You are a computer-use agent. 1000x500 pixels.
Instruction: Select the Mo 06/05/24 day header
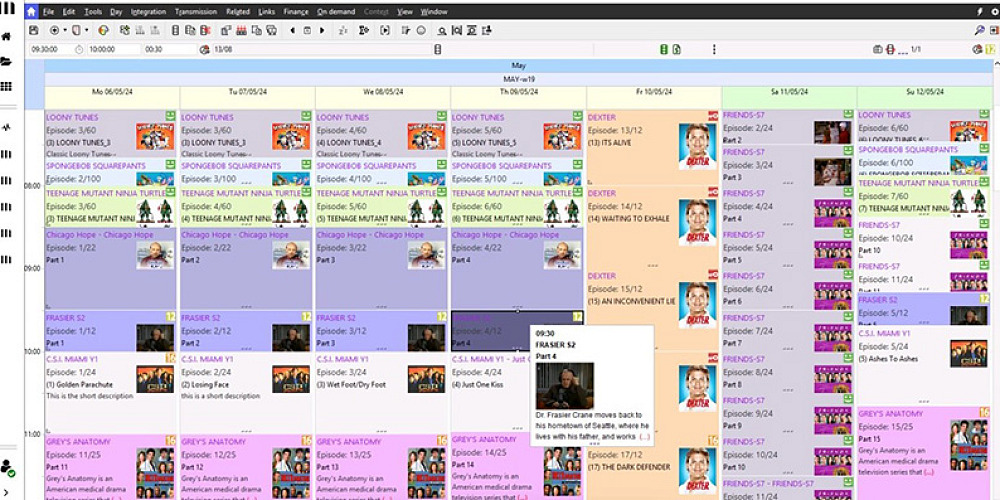[x=111, y=92]
